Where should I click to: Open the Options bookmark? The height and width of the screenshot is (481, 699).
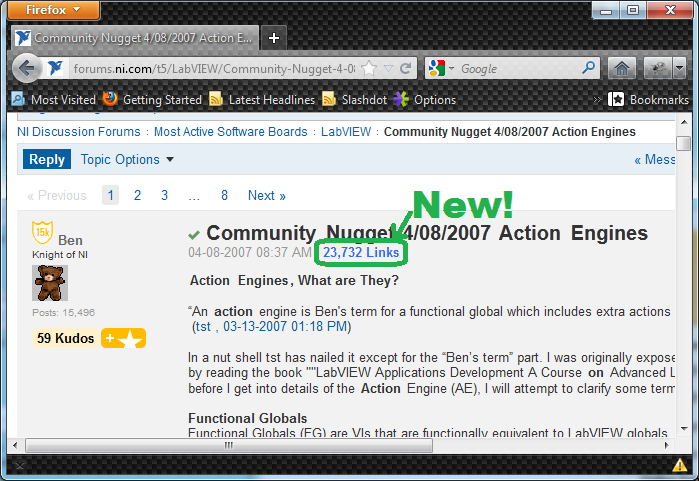pos(425,99)
